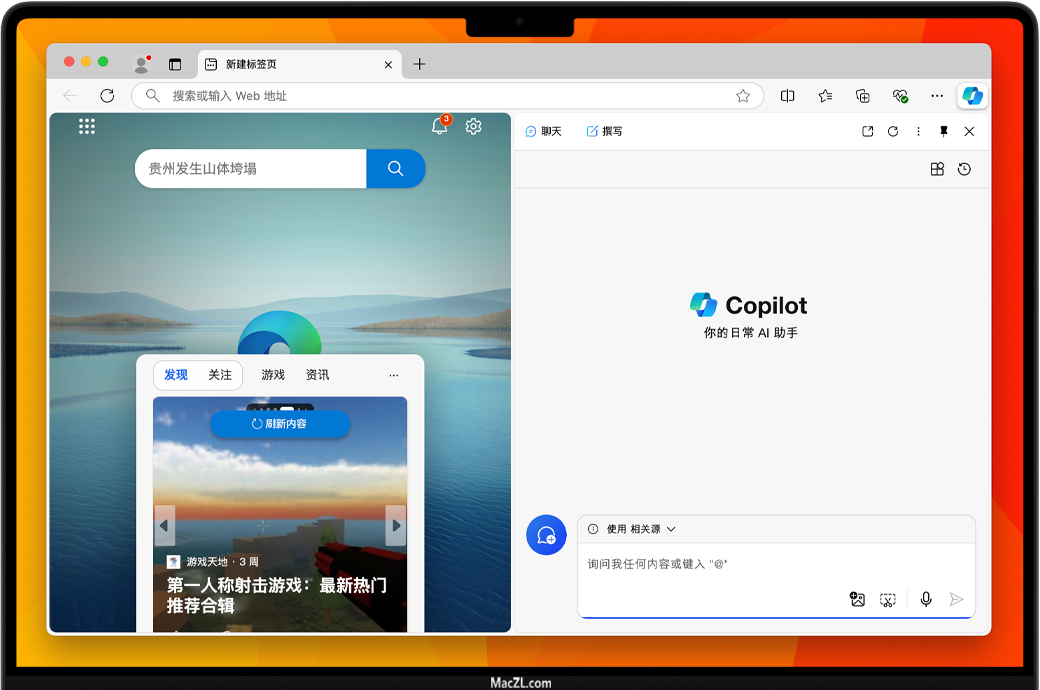Viewport: 1040px width, 690px height.
Task: Pin the Copilot sidebar panel
Action: tap(944, 131)
